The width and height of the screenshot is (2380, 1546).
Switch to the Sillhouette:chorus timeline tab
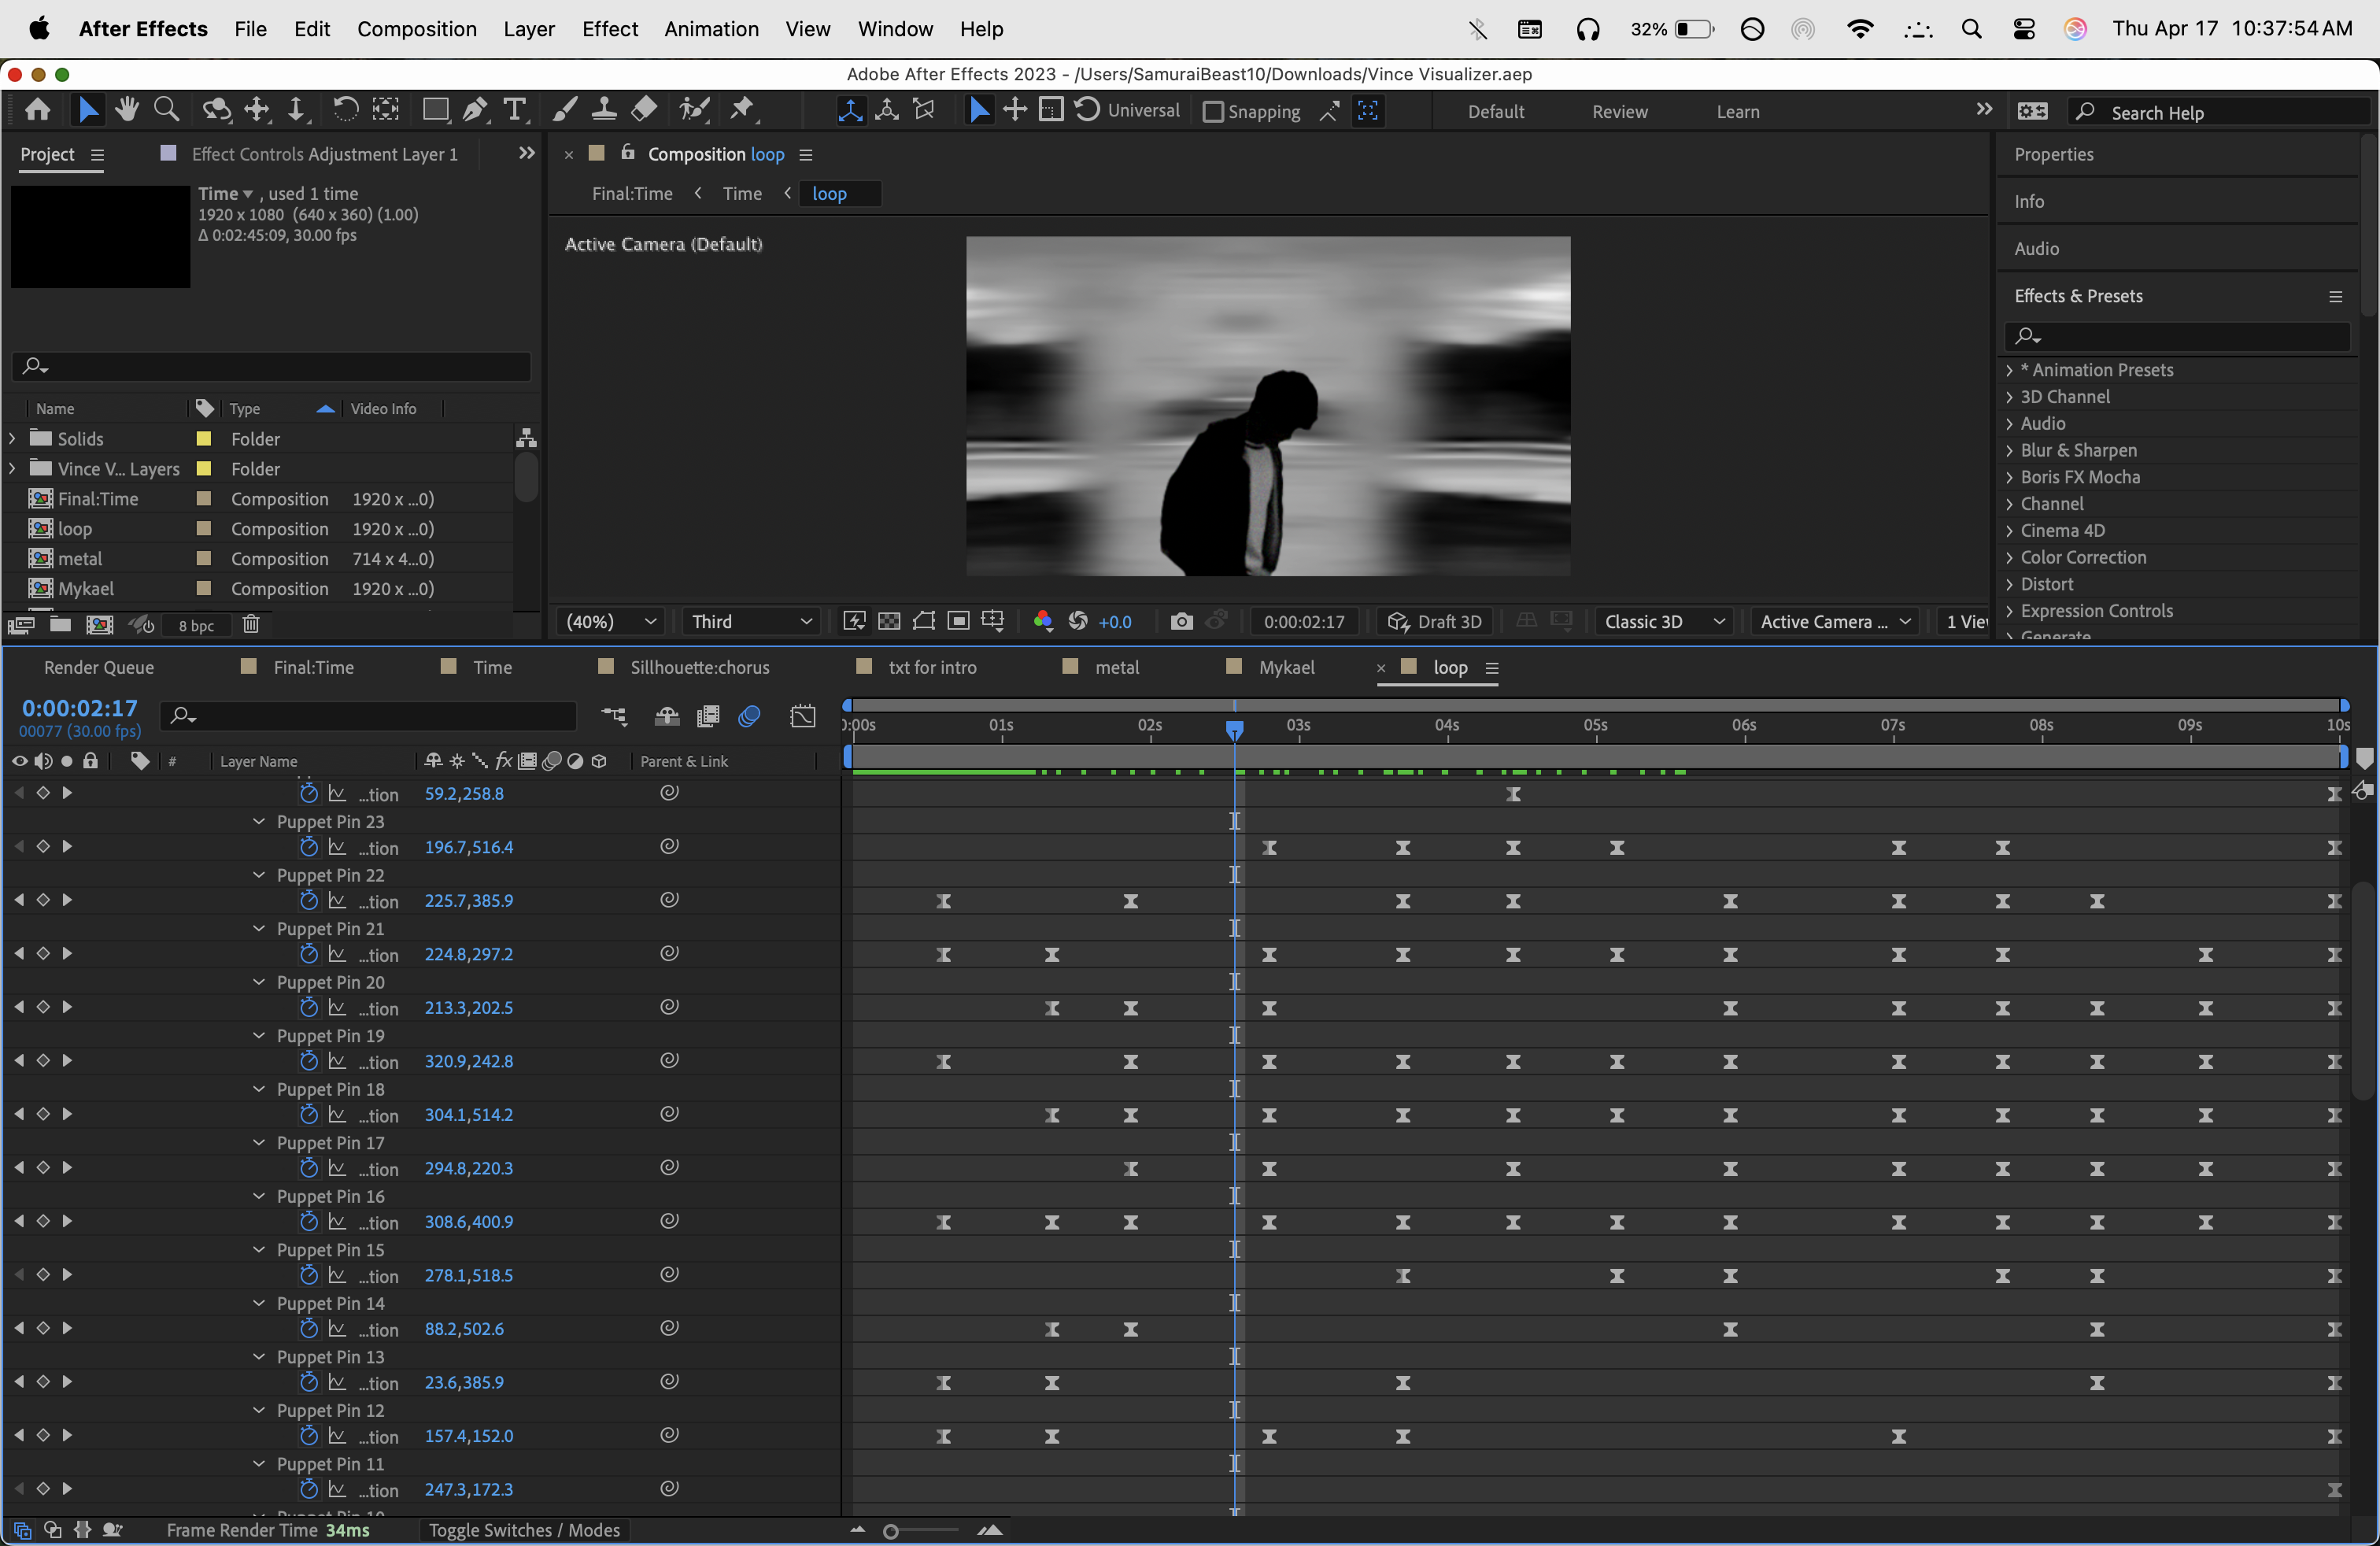click(699, 667)
